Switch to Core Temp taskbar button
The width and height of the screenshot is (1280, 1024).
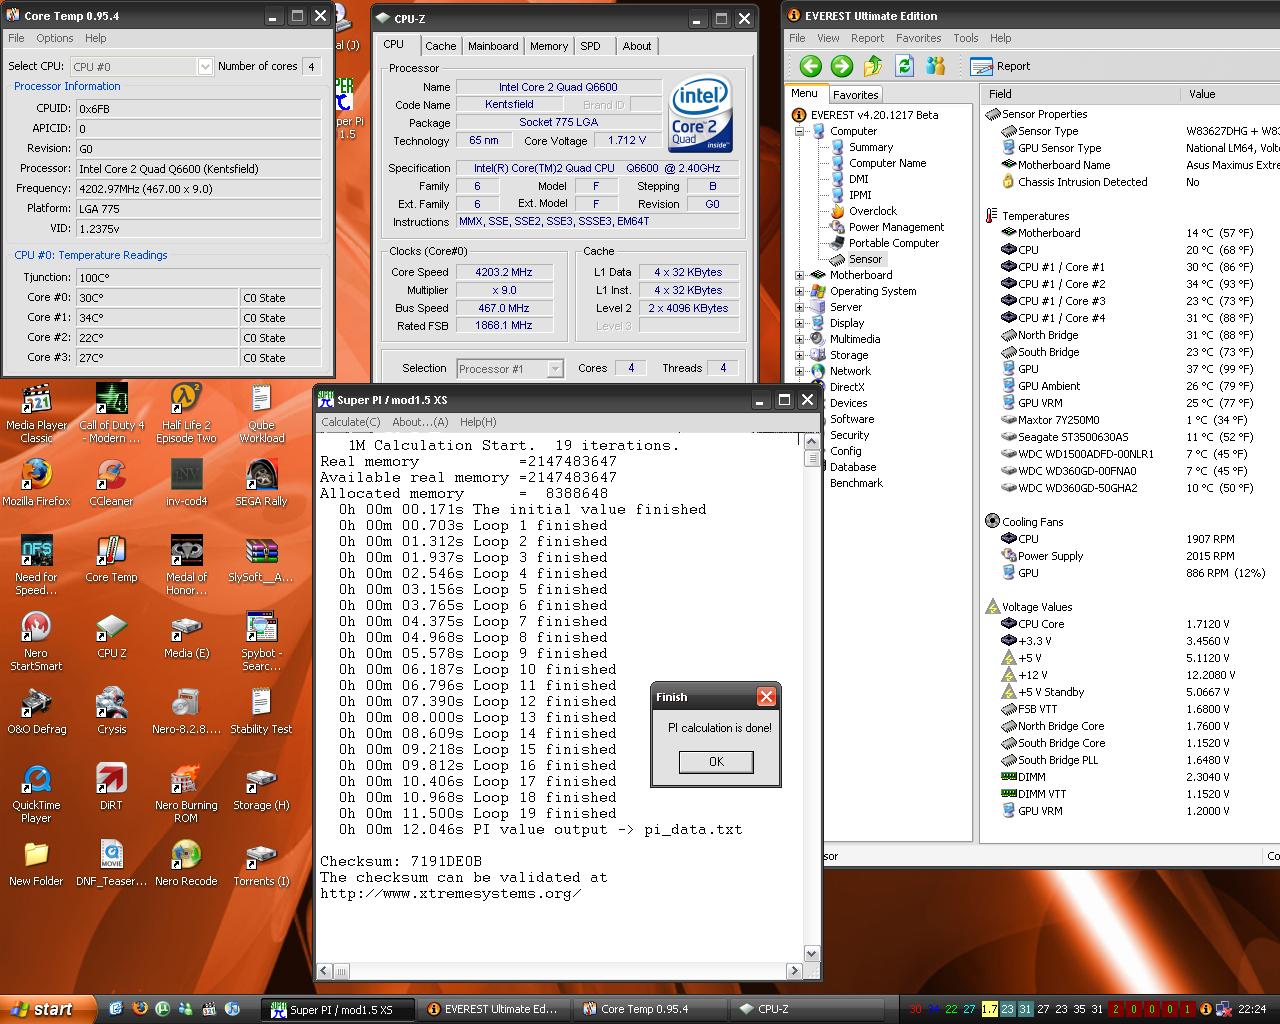[x=650, y=1009]
